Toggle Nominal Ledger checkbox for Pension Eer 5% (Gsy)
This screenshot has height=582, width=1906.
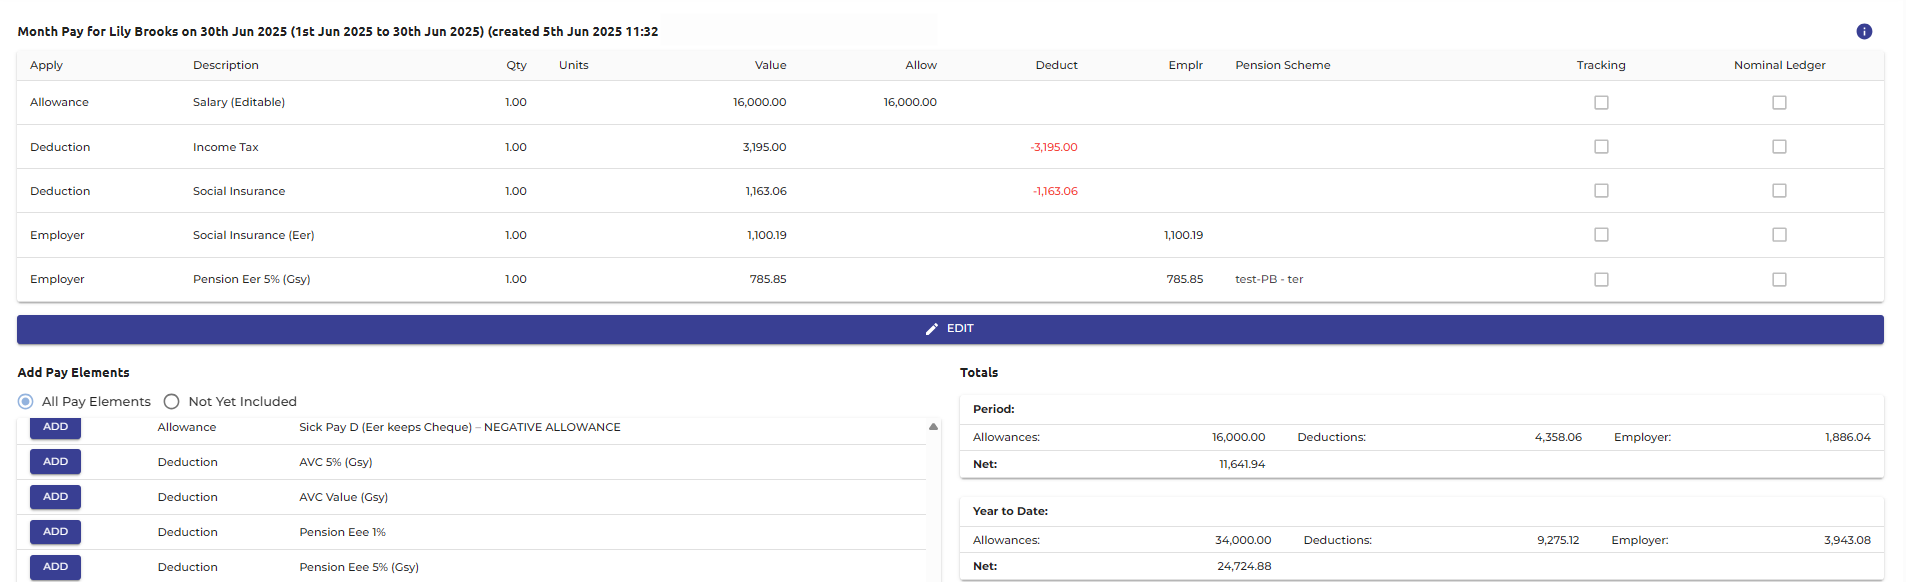pos(1779,280)
